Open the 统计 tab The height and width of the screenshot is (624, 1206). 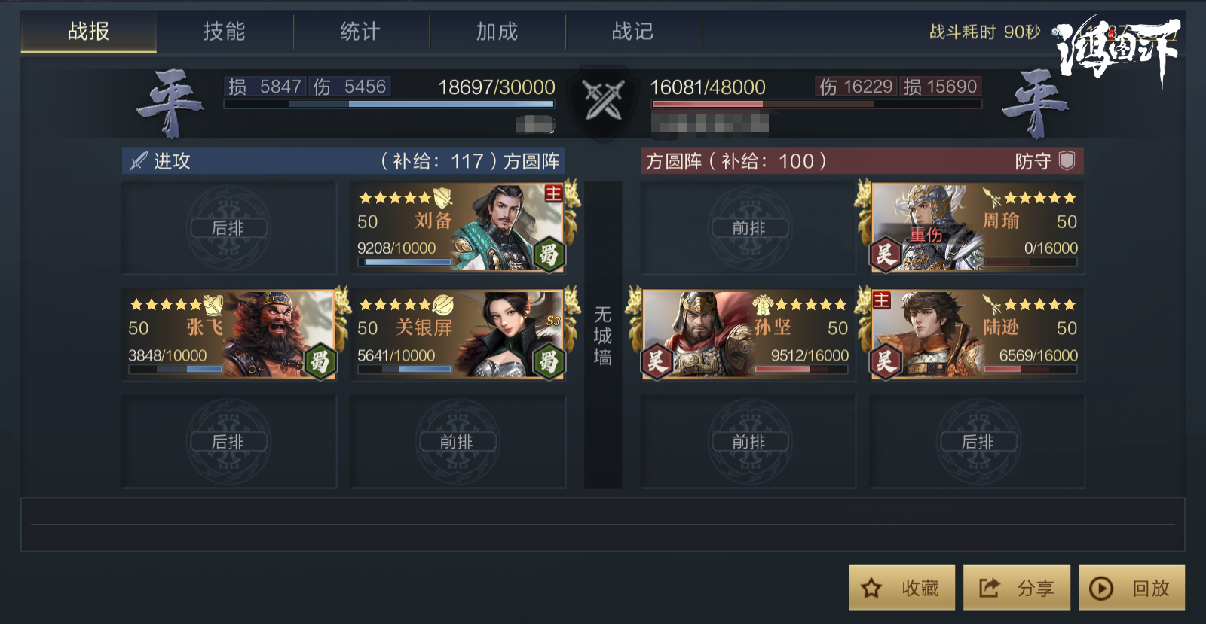360,31
